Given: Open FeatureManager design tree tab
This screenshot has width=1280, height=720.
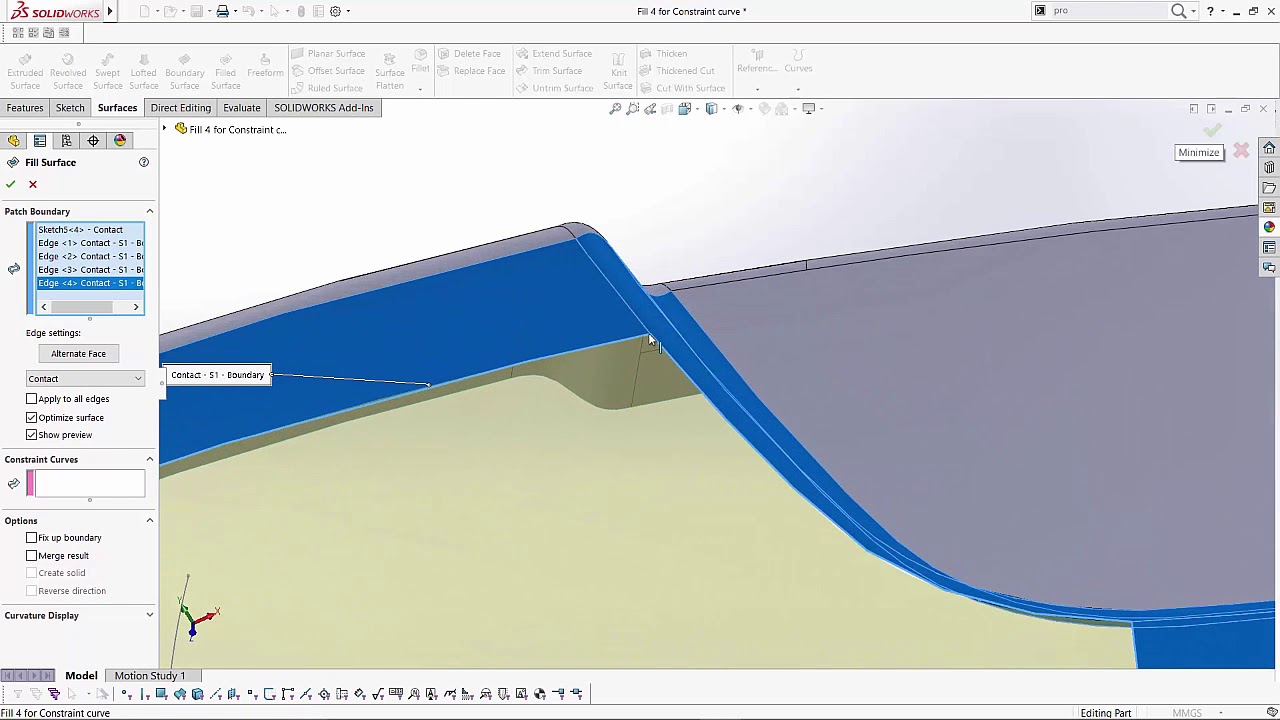Looking at the screenshot, I should click(x=14, y=141).
